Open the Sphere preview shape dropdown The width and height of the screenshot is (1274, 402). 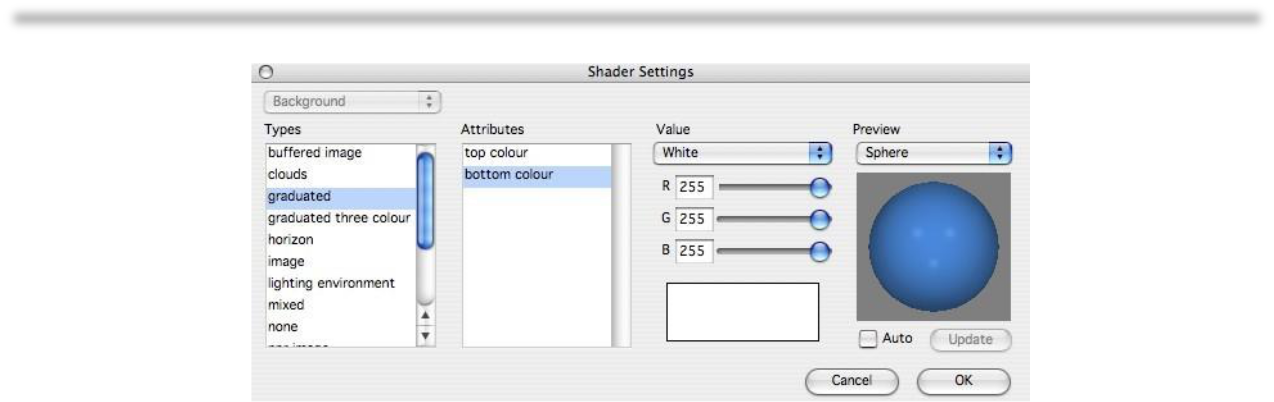934,154
